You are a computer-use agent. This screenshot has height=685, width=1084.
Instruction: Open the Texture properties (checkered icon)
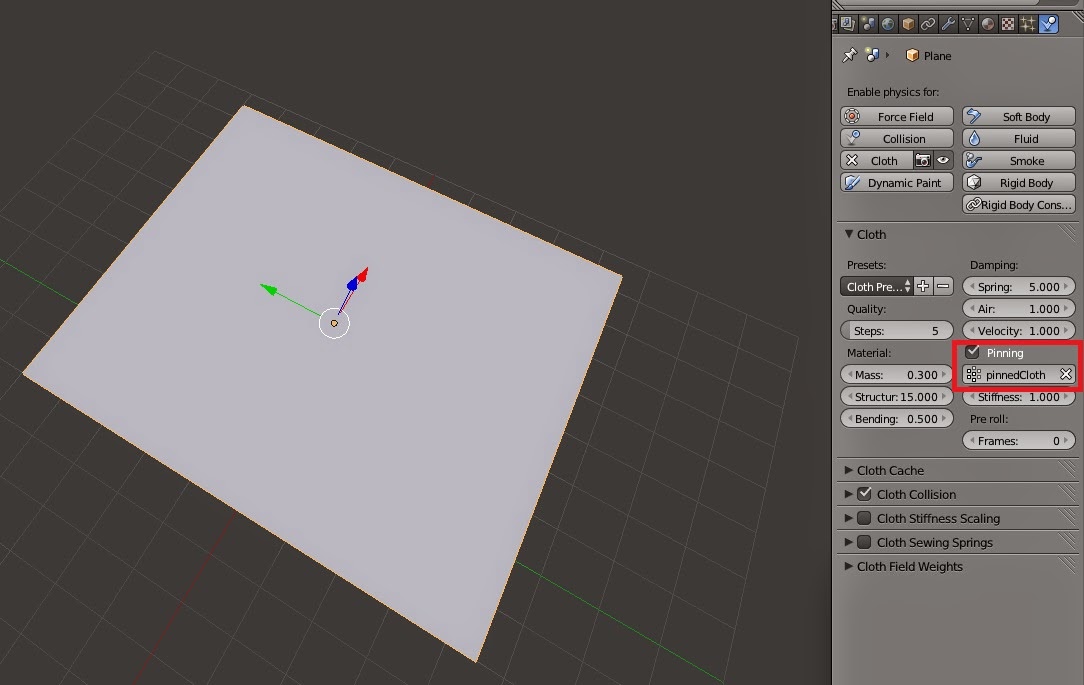1006,22
